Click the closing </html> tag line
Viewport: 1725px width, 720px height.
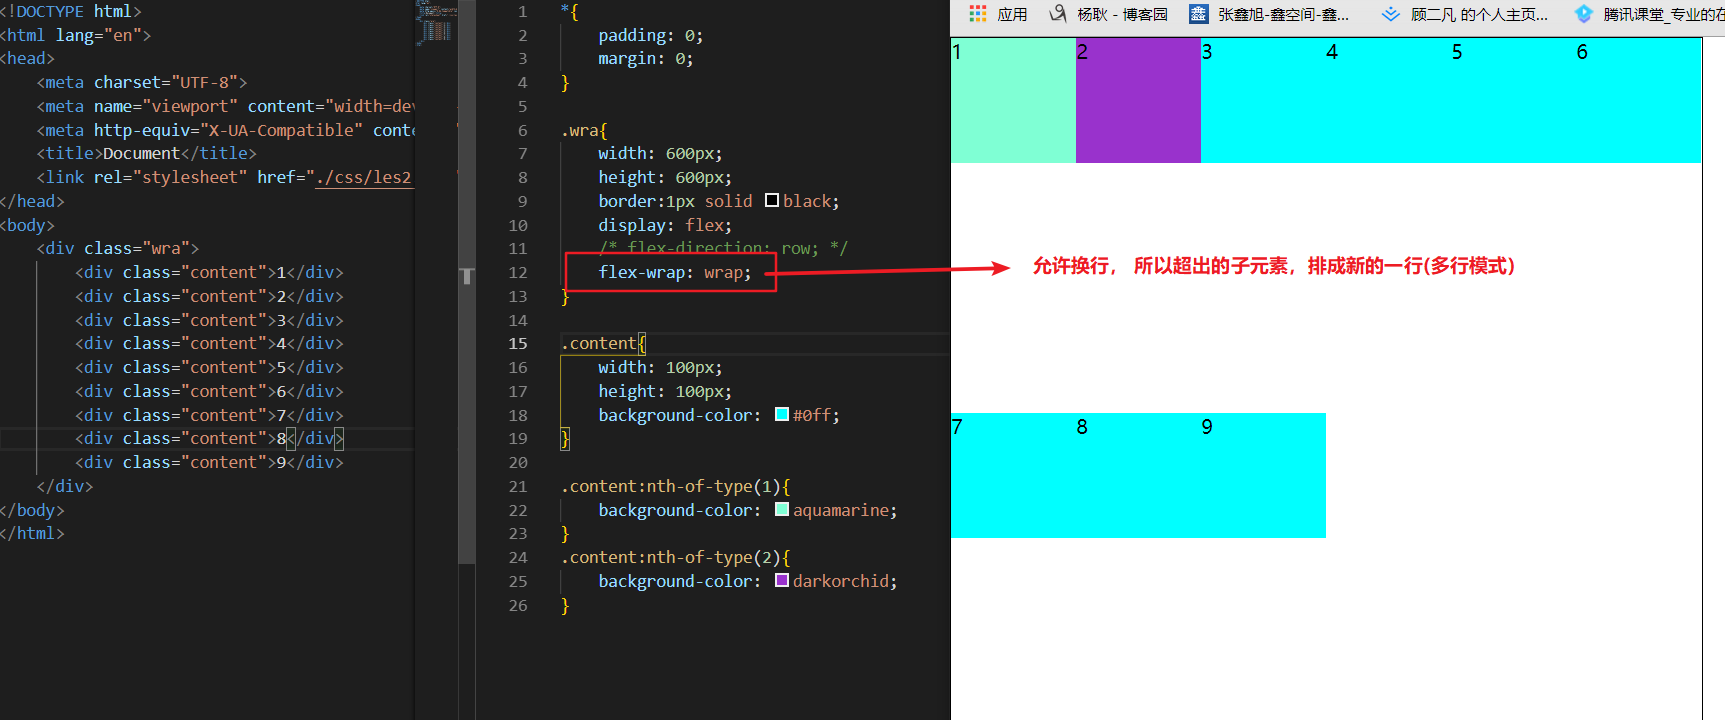click(x=33, y=533)
